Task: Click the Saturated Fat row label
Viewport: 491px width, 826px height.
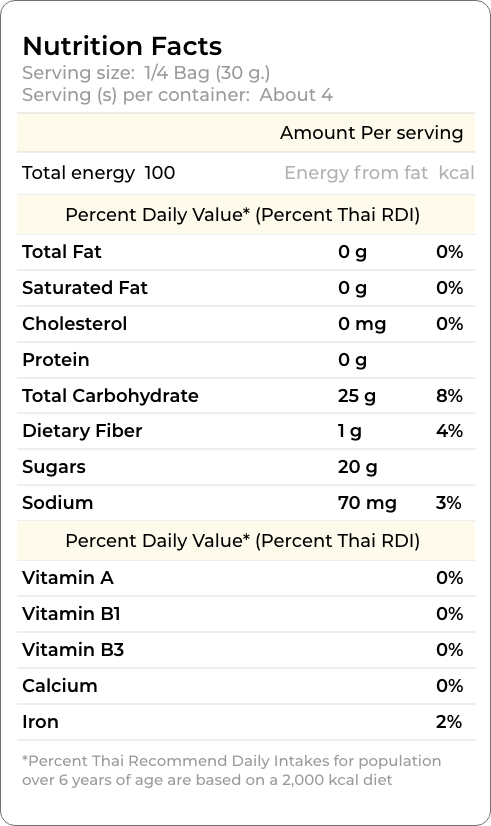Action: (85, 288)
